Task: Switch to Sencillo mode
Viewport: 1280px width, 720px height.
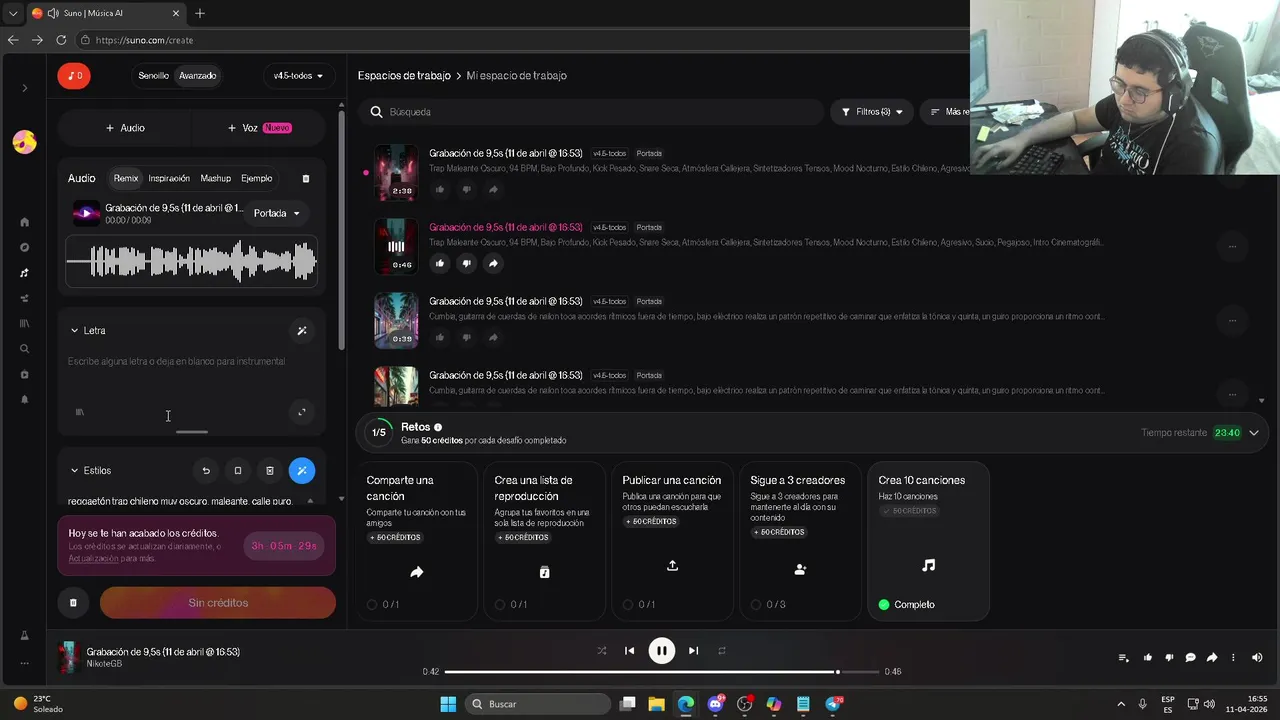Action: 153,76
